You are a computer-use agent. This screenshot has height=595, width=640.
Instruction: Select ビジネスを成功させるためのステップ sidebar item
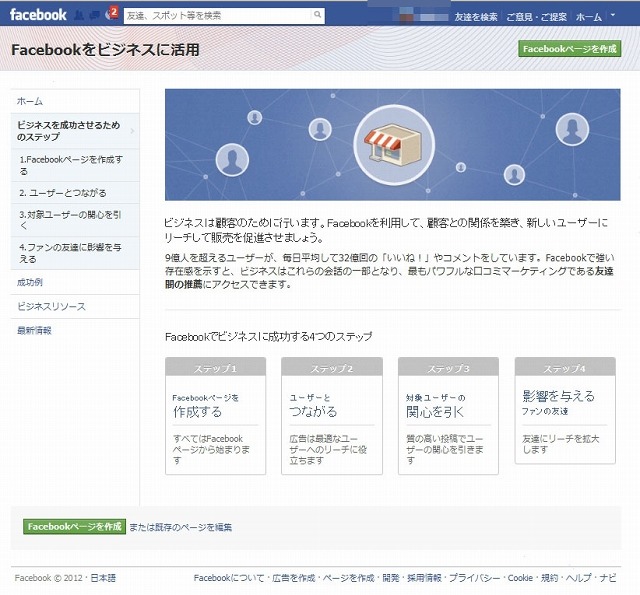75,131
